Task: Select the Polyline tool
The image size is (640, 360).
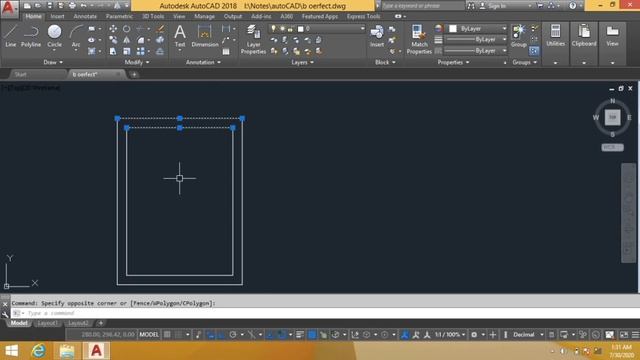Action: click(x=31, y=36)
